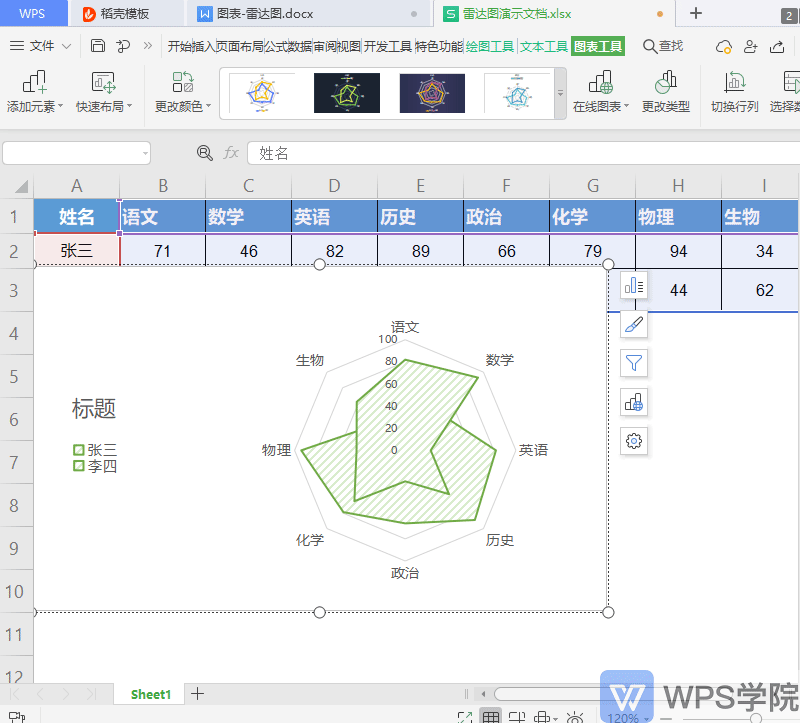Switch to the 页面布局 ribbon tab
Viewport: 800px width, 723px height.
pos(239,46)
